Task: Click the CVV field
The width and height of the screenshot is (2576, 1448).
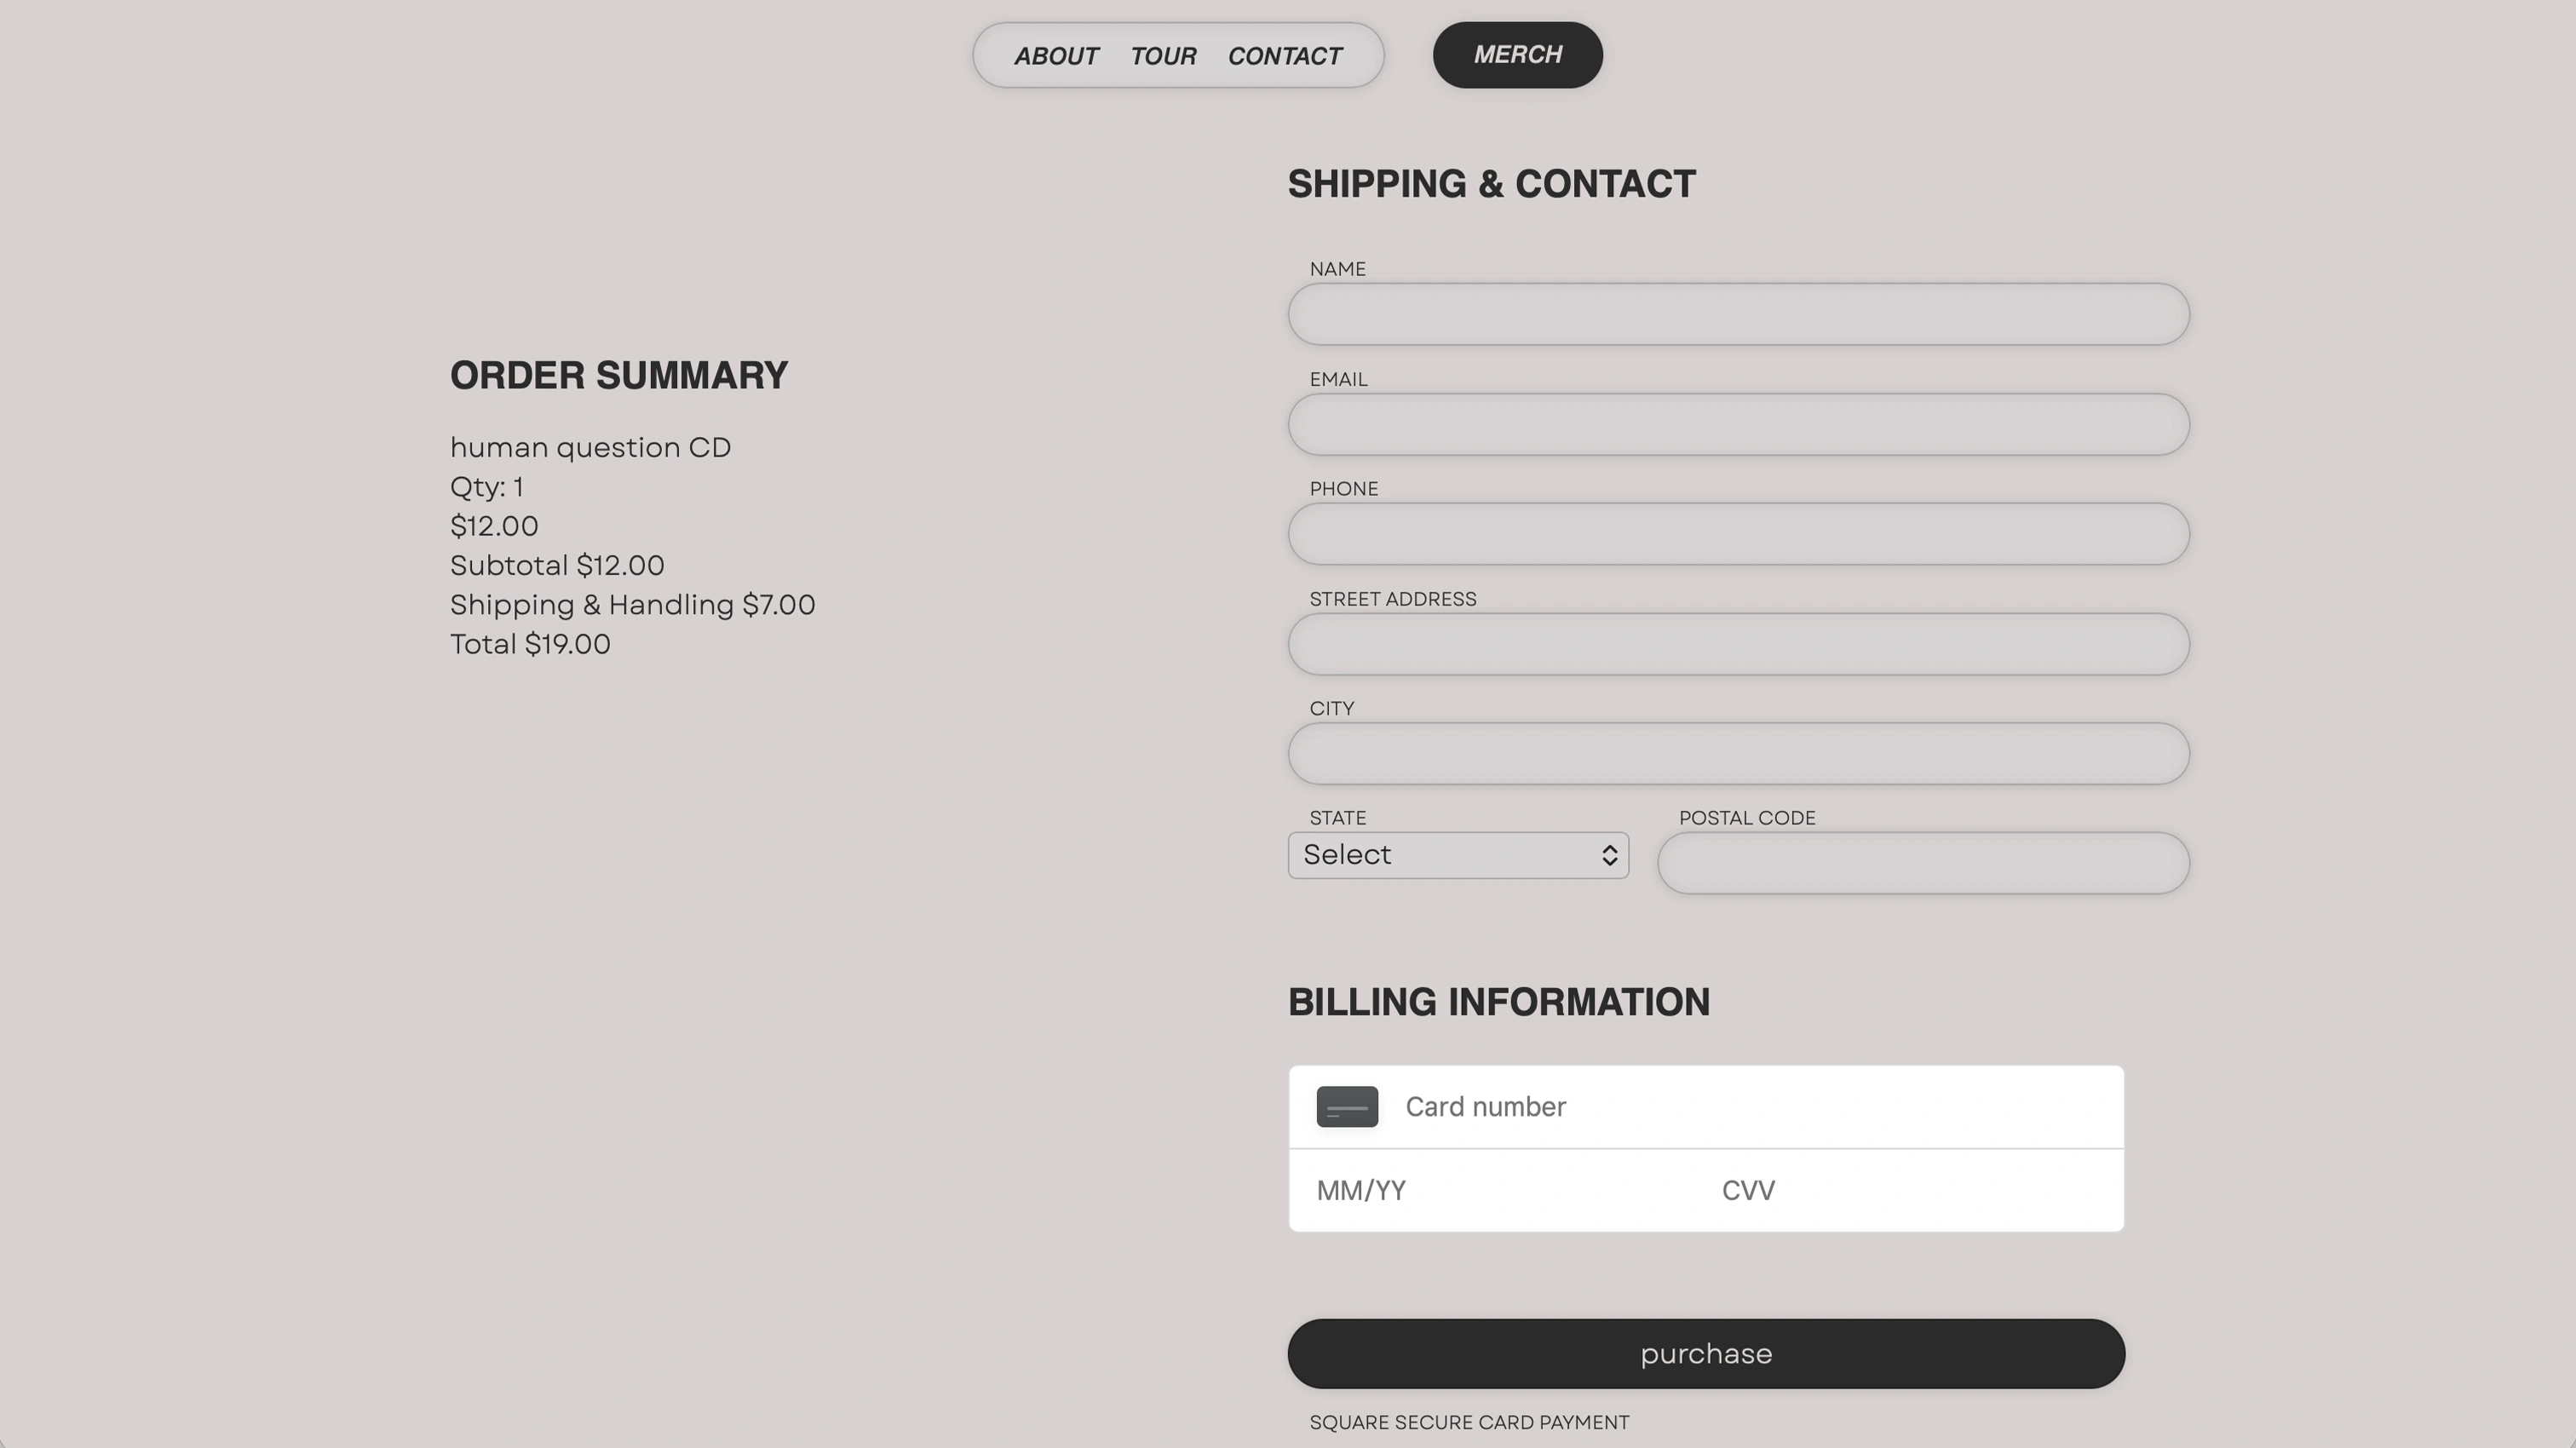Action: pyautogui.click(x=1915, y=1190)
